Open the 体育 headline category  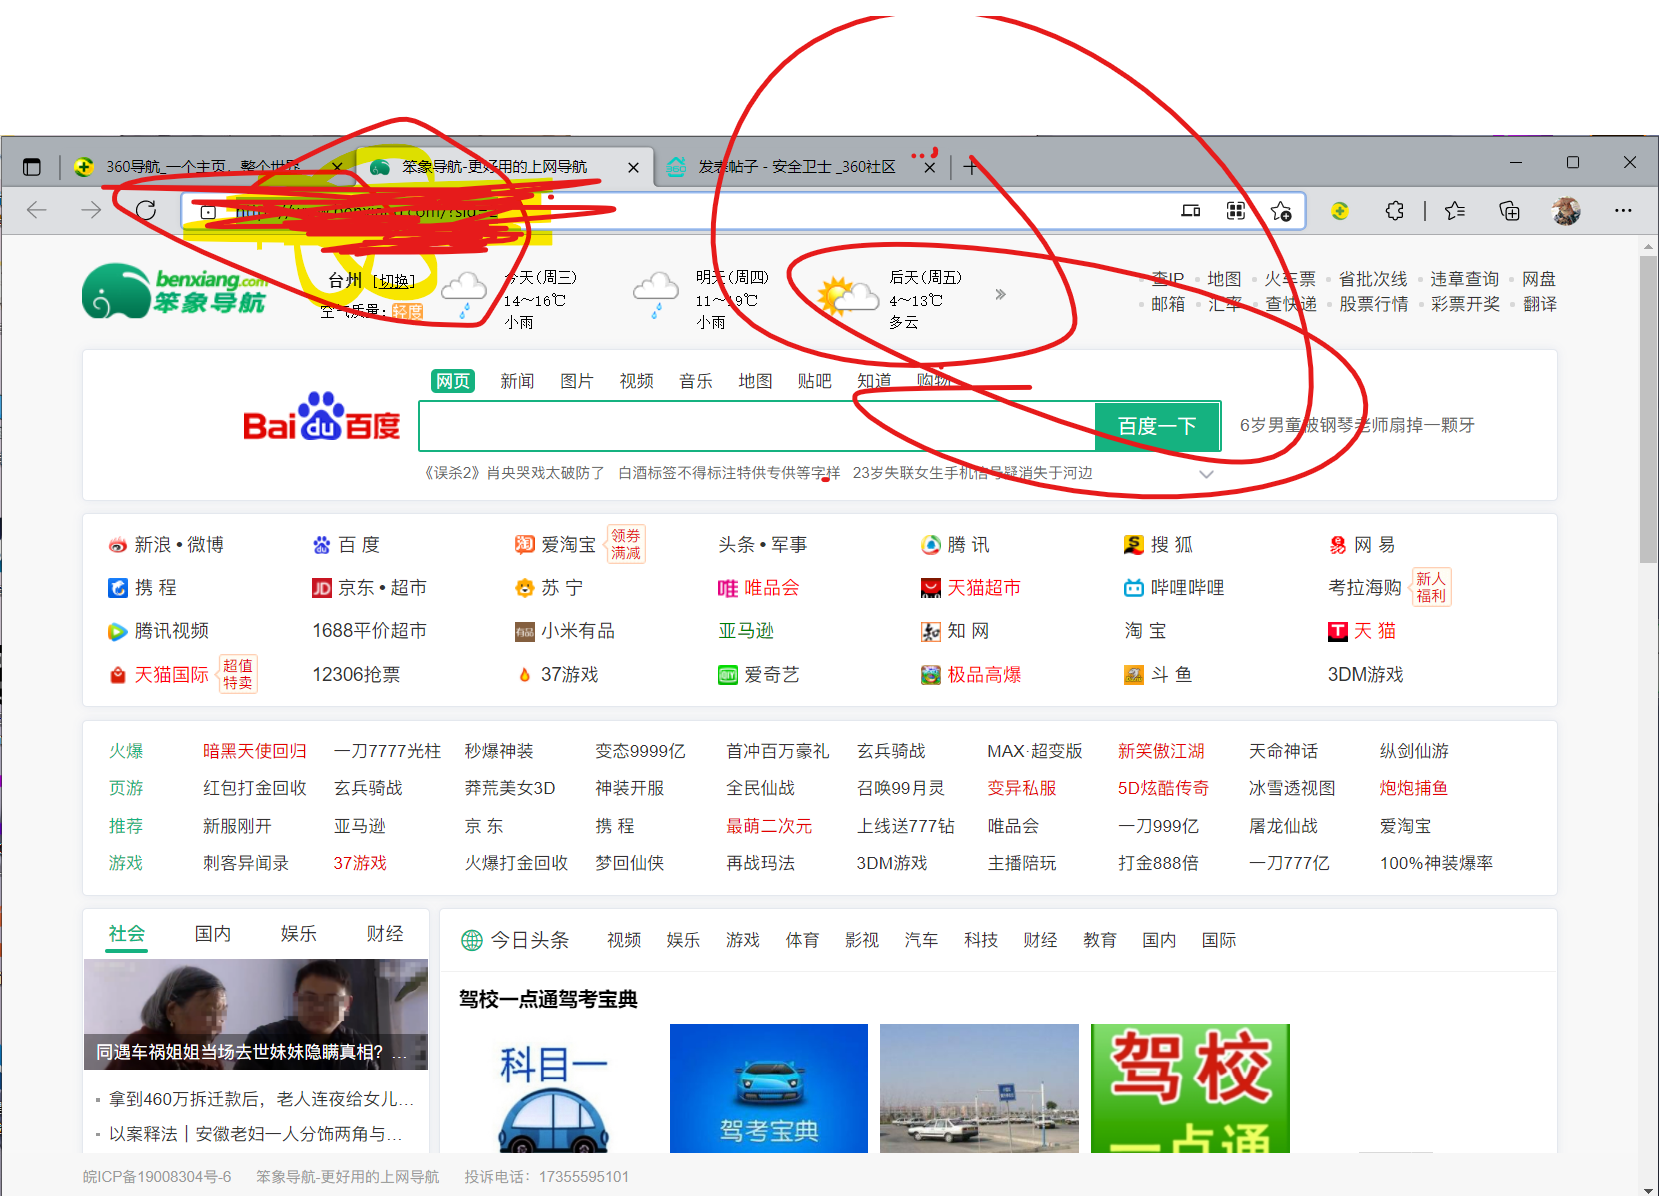click(802, 940)
